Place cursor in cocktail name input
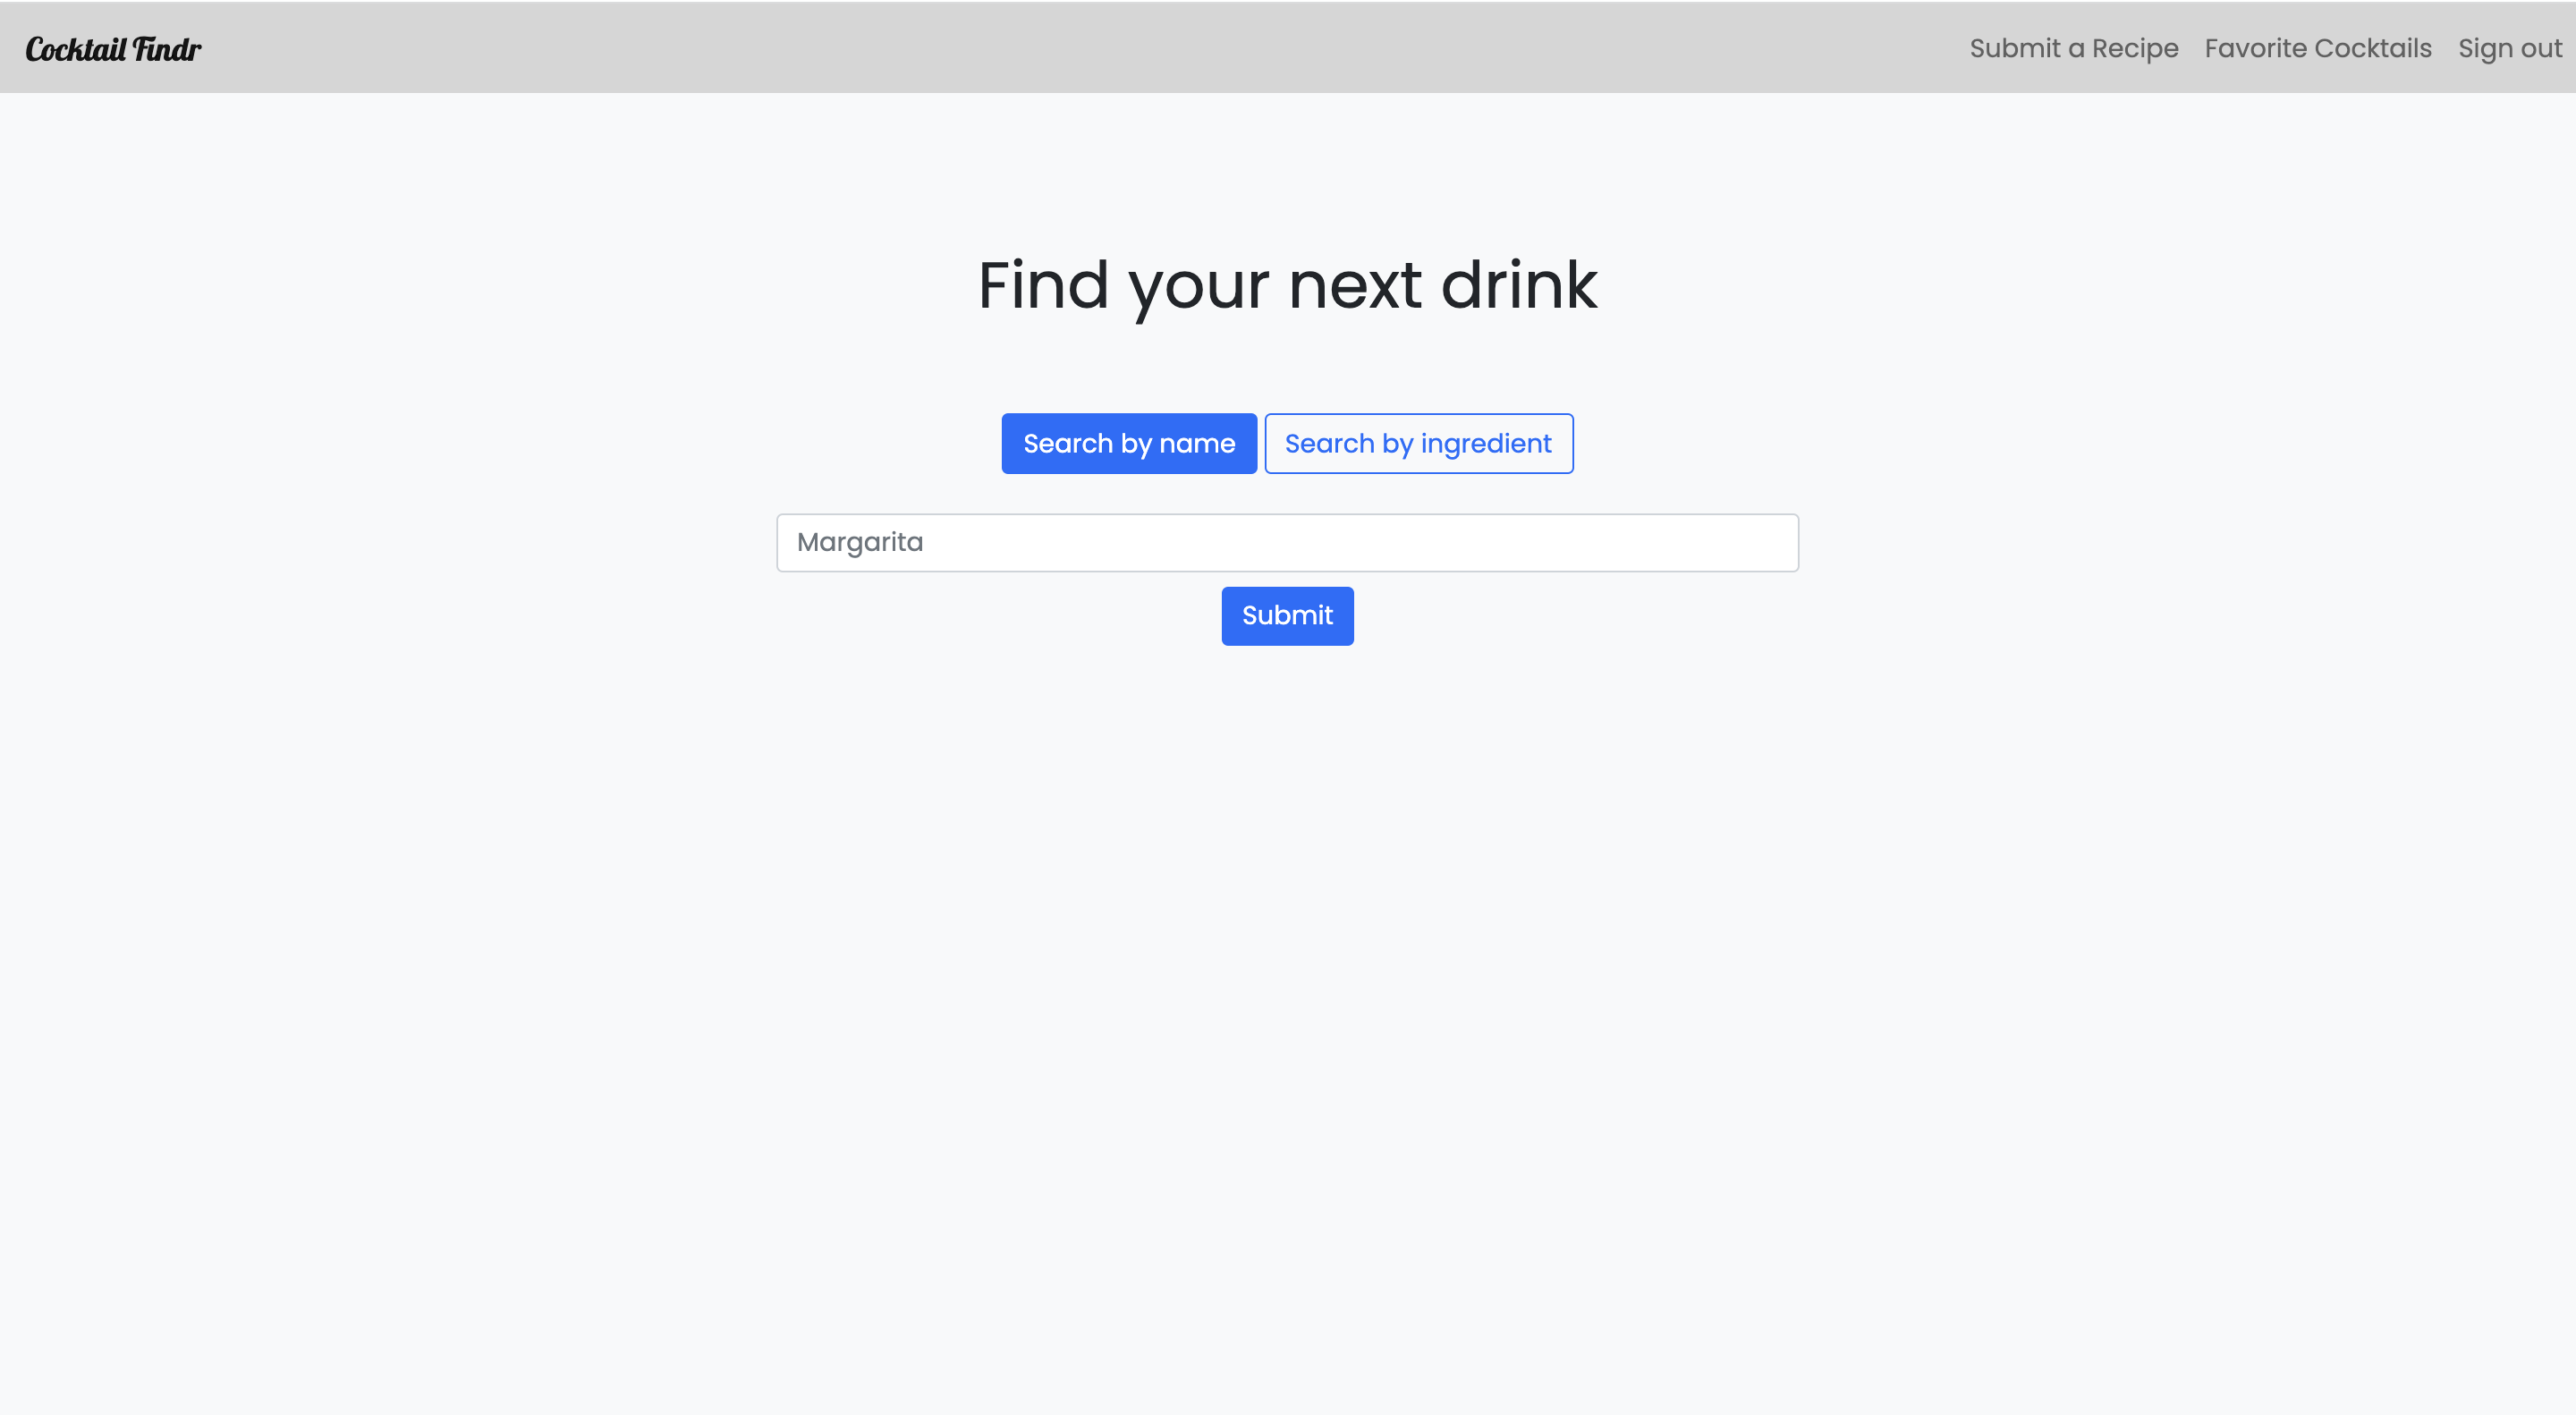 [x=1287, y=542]
